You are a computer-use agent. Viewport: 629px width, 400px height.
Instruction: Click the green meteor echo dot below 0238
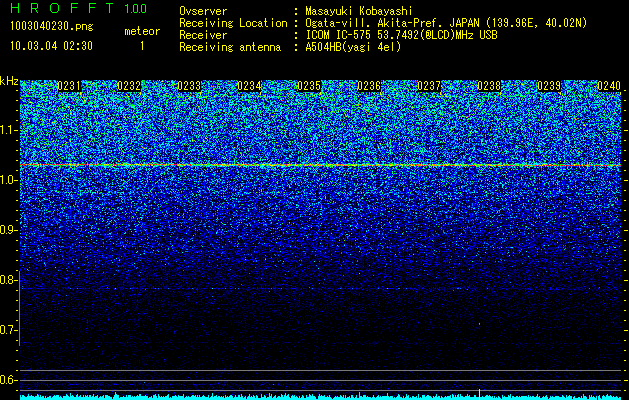coord(479,323)
